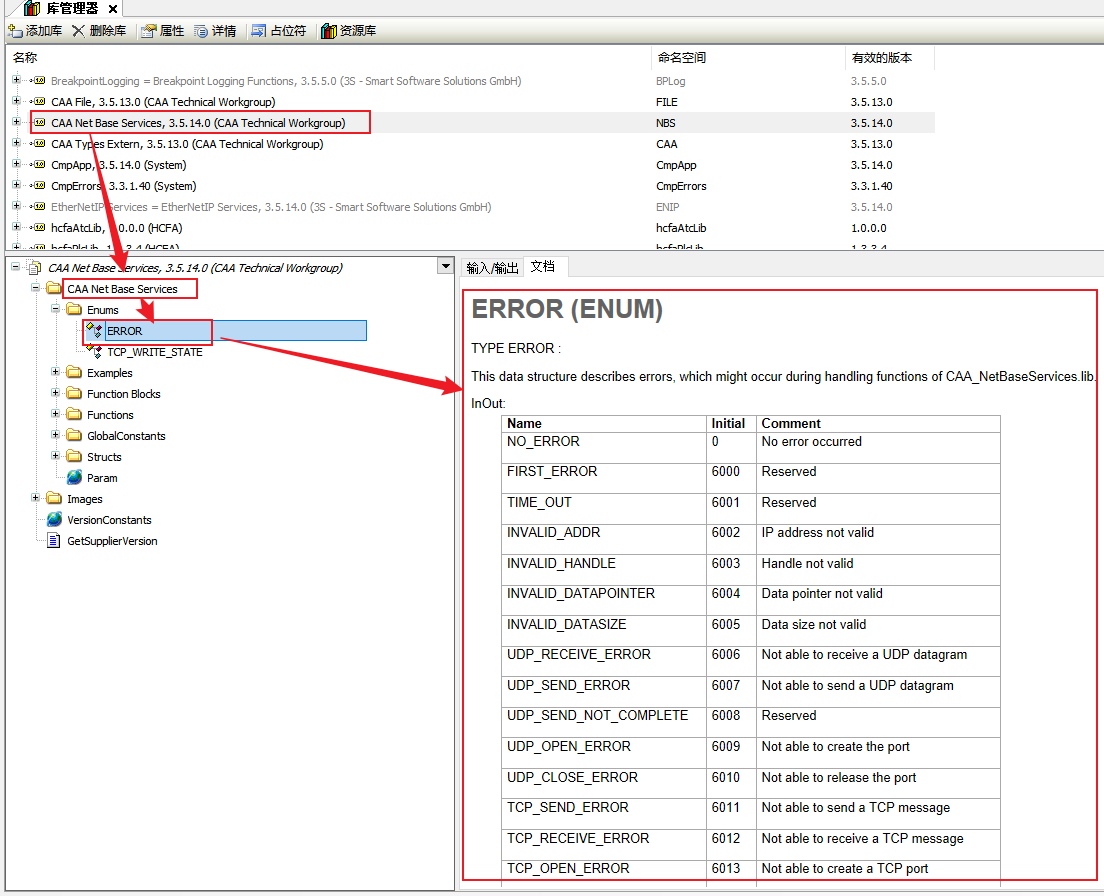Expand the CAA File library row
1104x896 pixels.
coord(16,102)
